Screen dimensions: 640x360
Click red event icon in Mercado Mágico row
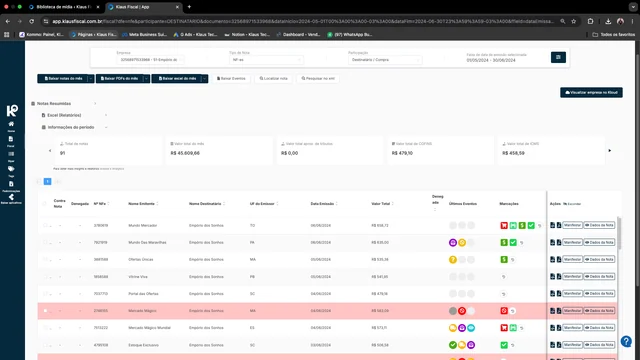pyautogui.click(x=462, y=311)
